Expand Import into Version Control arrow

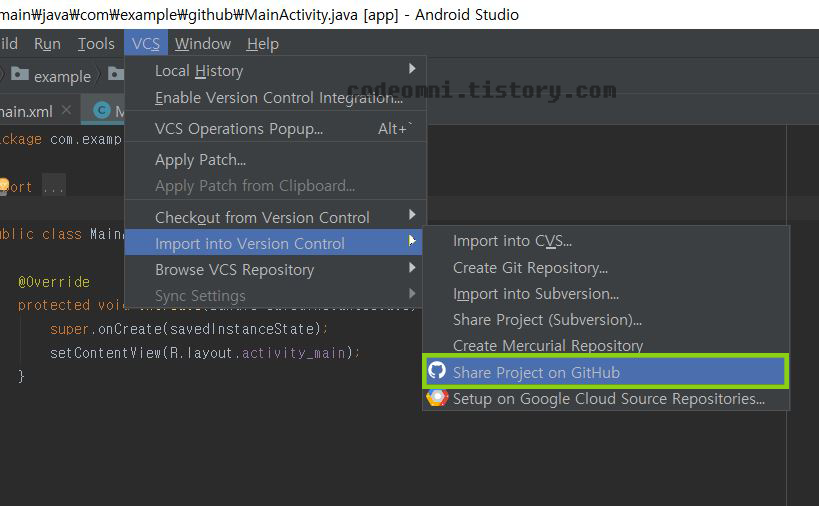(412, 241)
